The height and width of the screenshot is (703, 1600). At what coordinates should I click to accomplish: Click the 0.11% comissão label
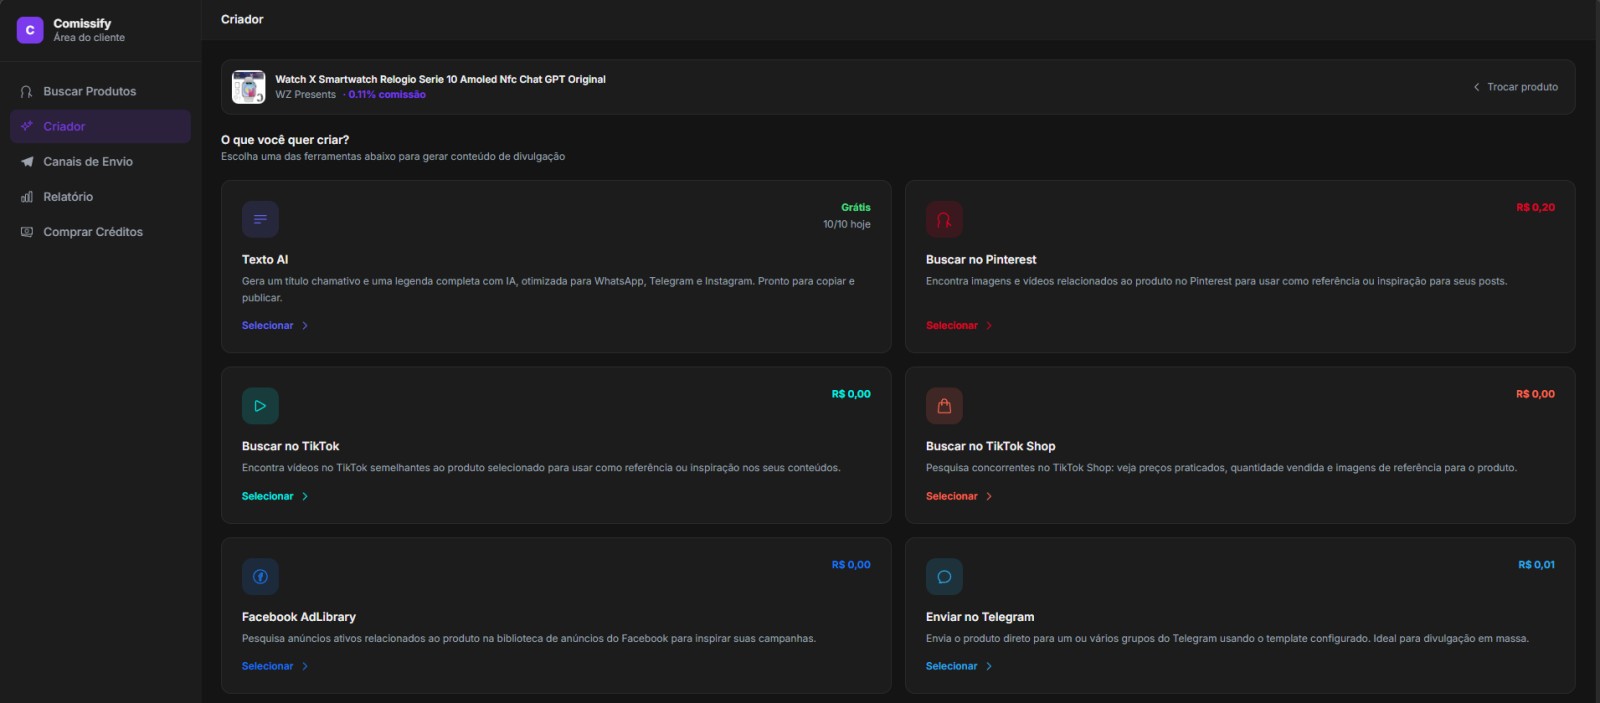(x=387, y=95)
